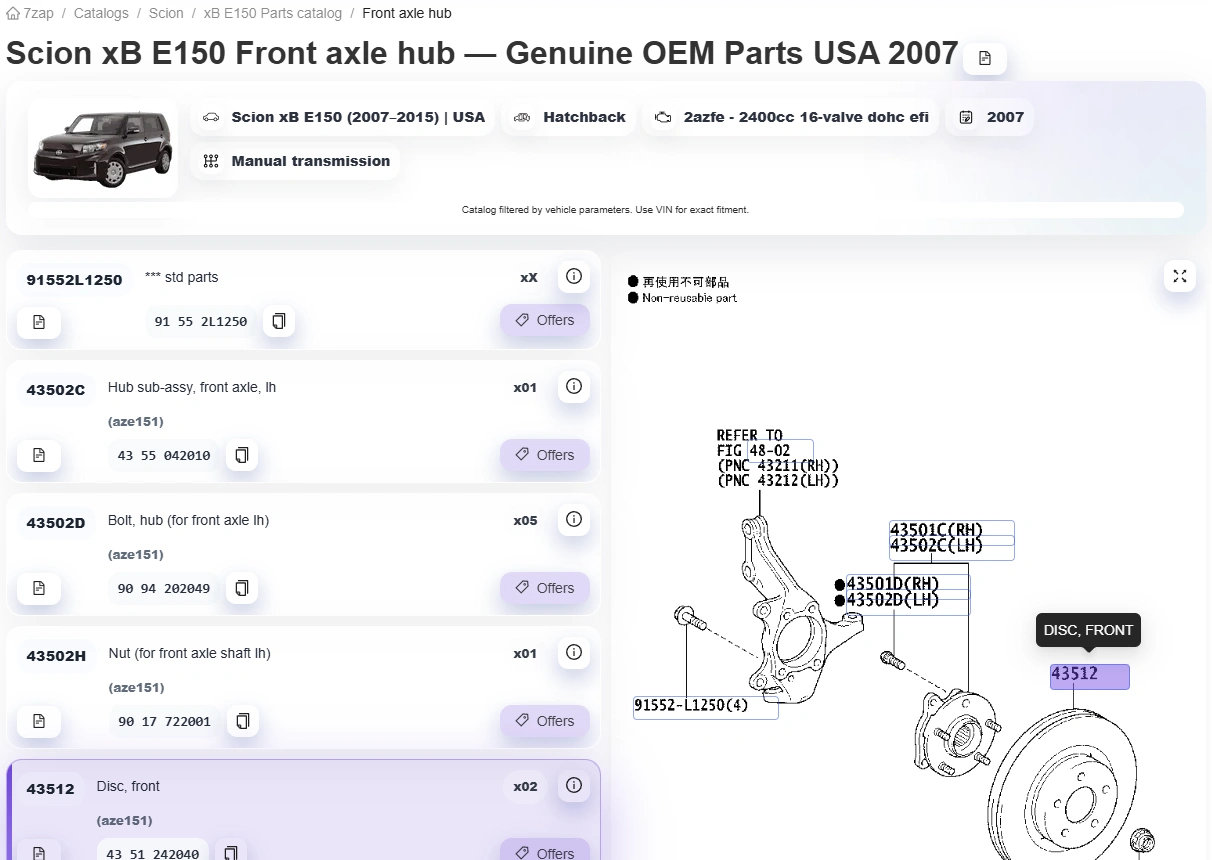Click the document icon beside page title
The width and height of the screenshot is (1212, 860).
[985, 58]
